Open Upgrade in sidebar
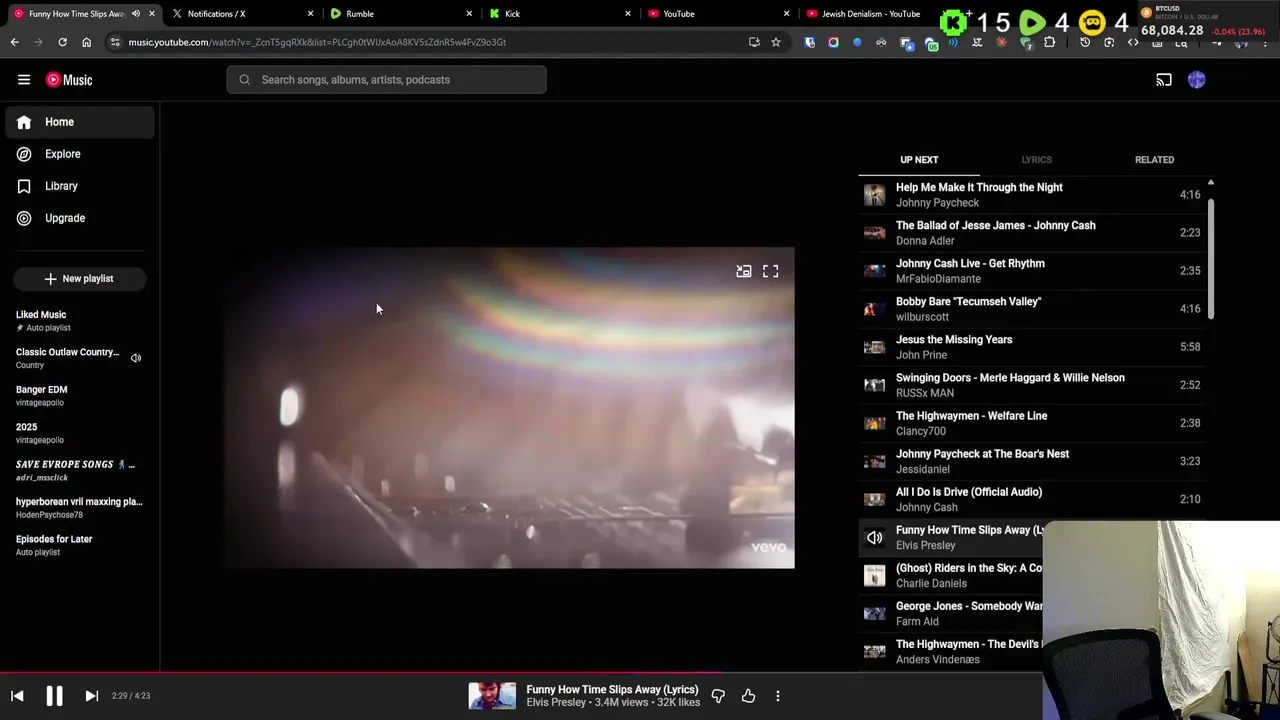Image resolution: width=1280 pixels, height=720 pixels. pyautogui.click(x=80, y=218)
